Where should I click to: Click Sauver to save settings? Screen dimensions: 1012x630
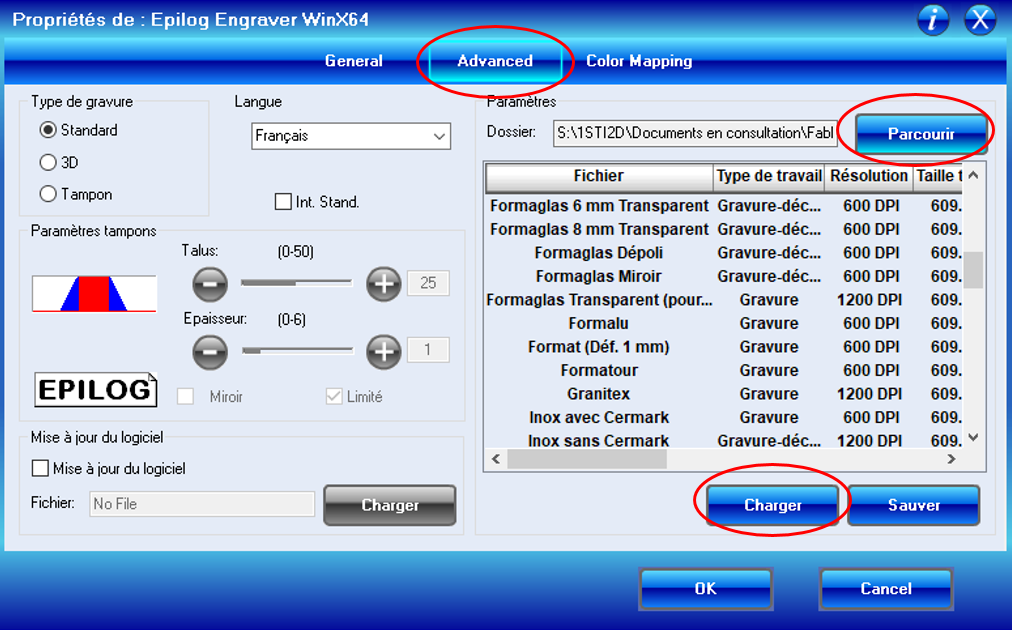point(914,505)
